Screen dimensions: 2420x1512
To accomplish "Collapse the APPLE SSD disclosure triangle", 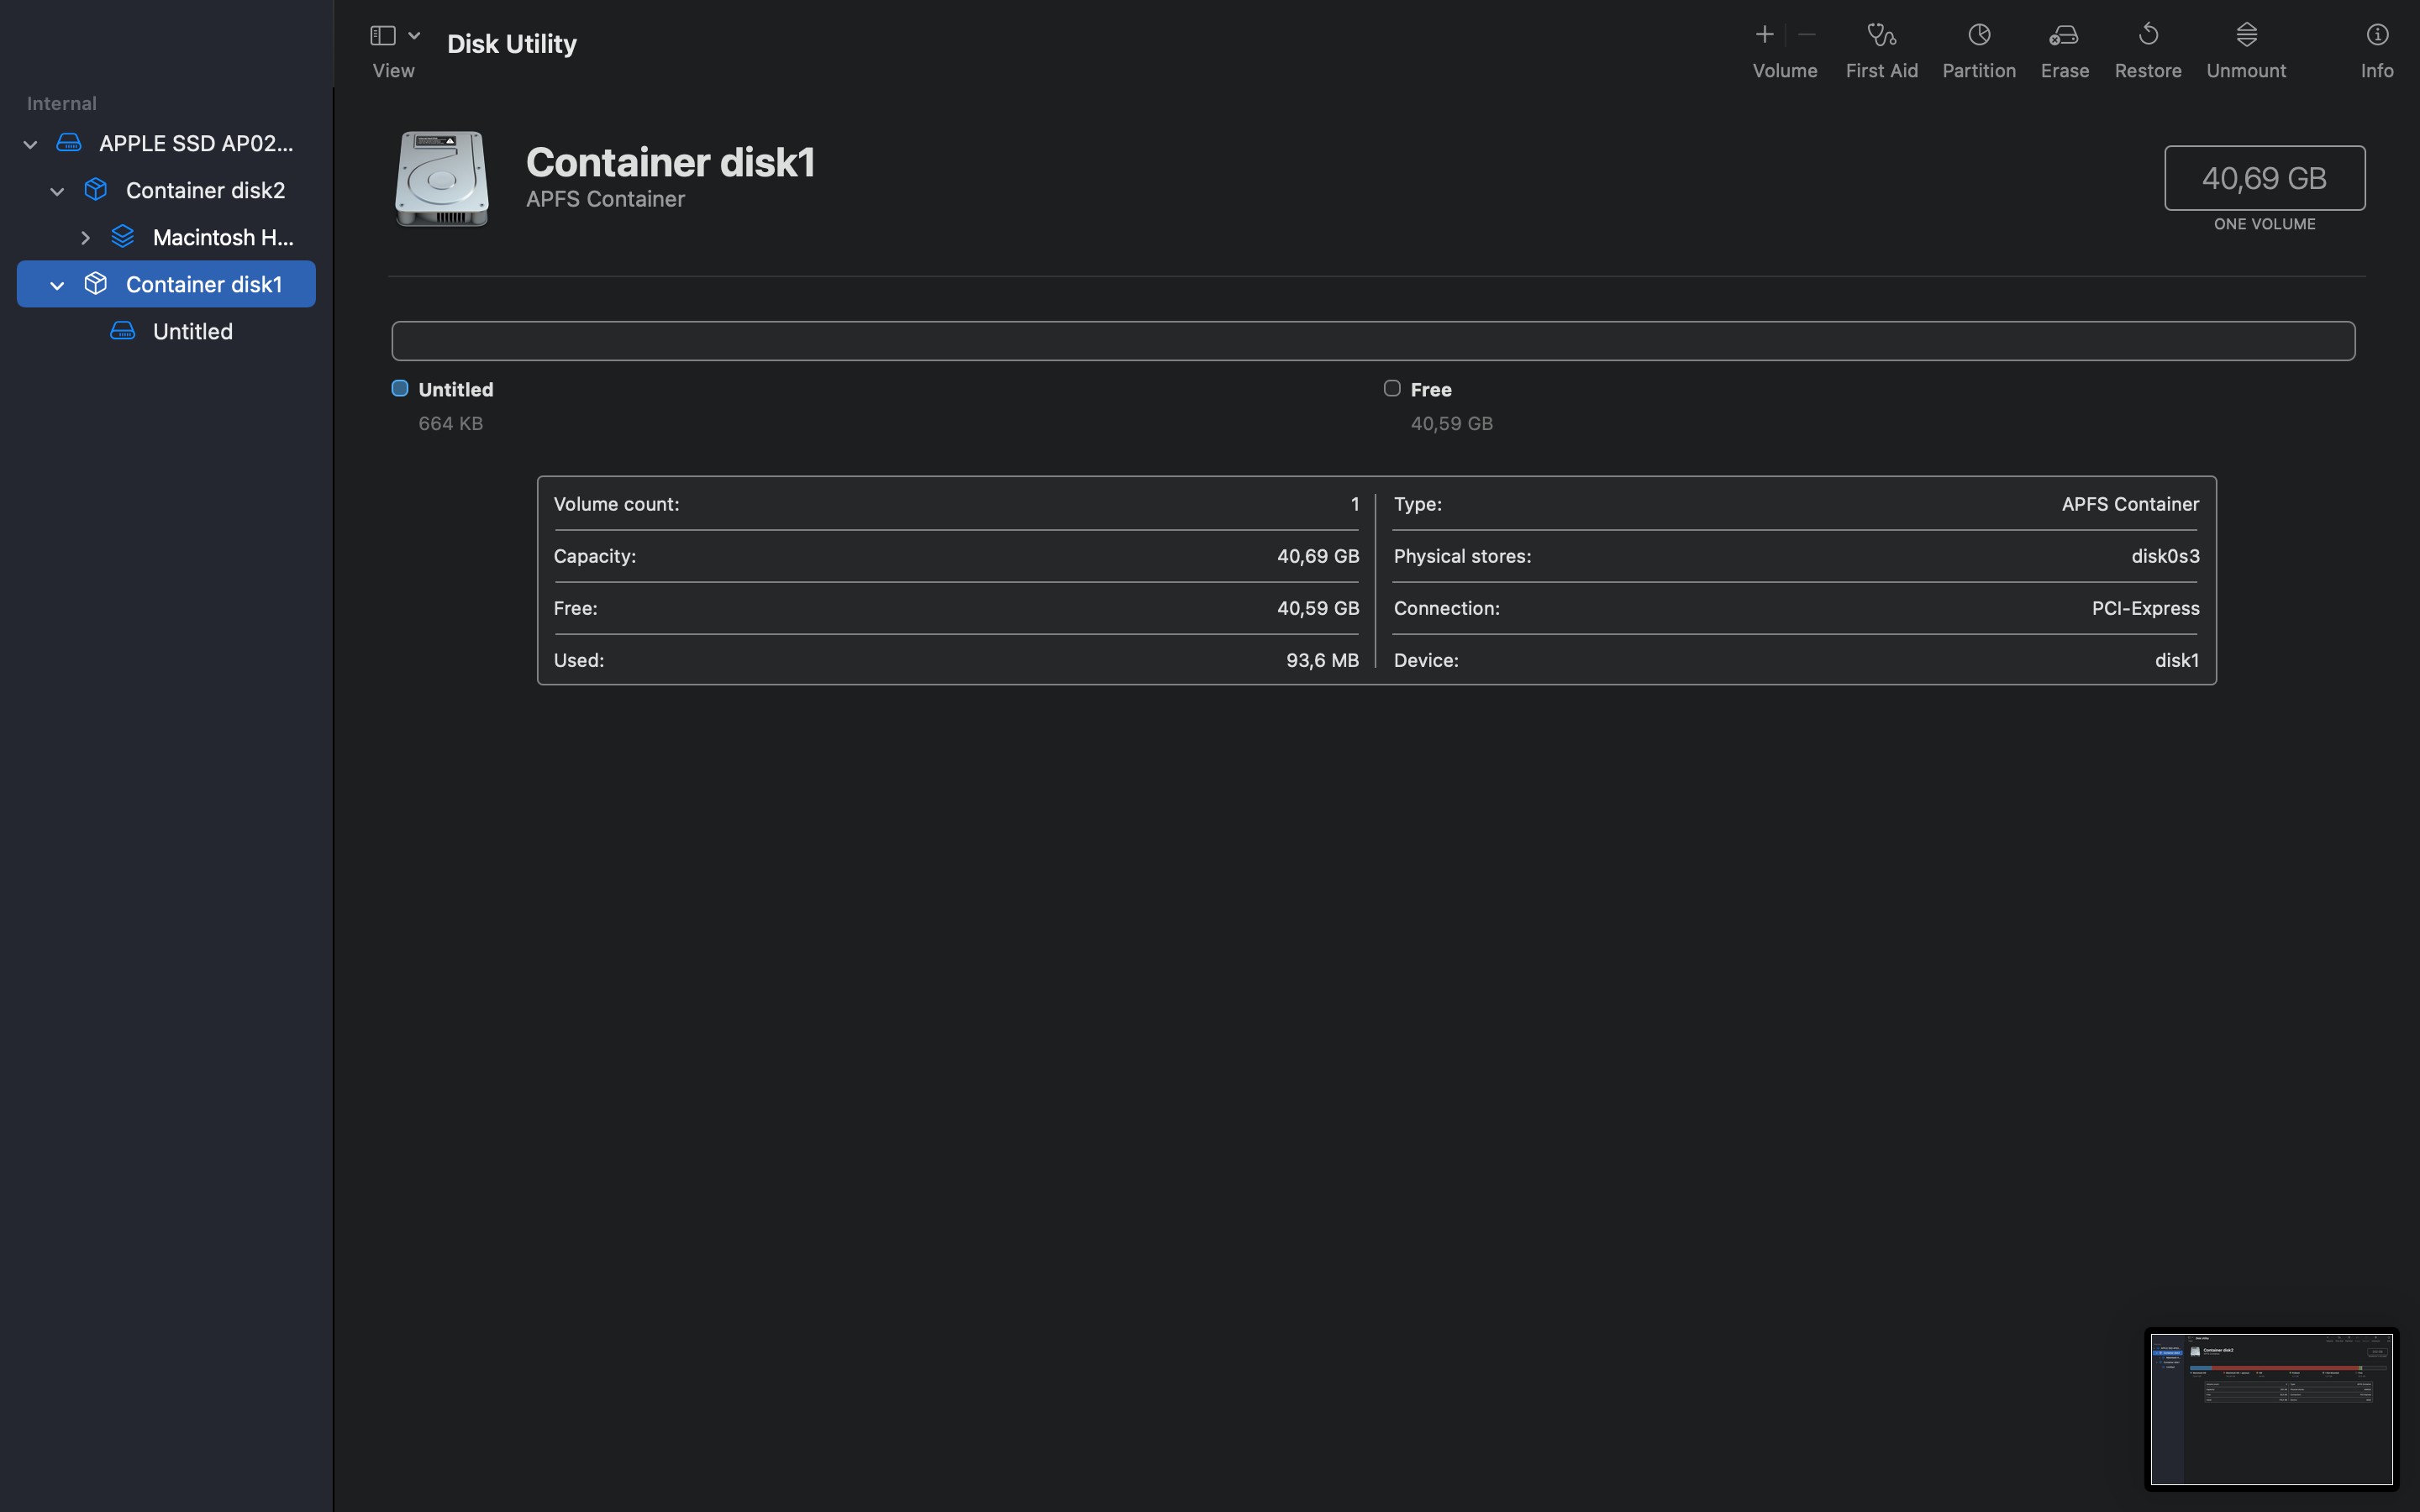I will pos(29,143).
